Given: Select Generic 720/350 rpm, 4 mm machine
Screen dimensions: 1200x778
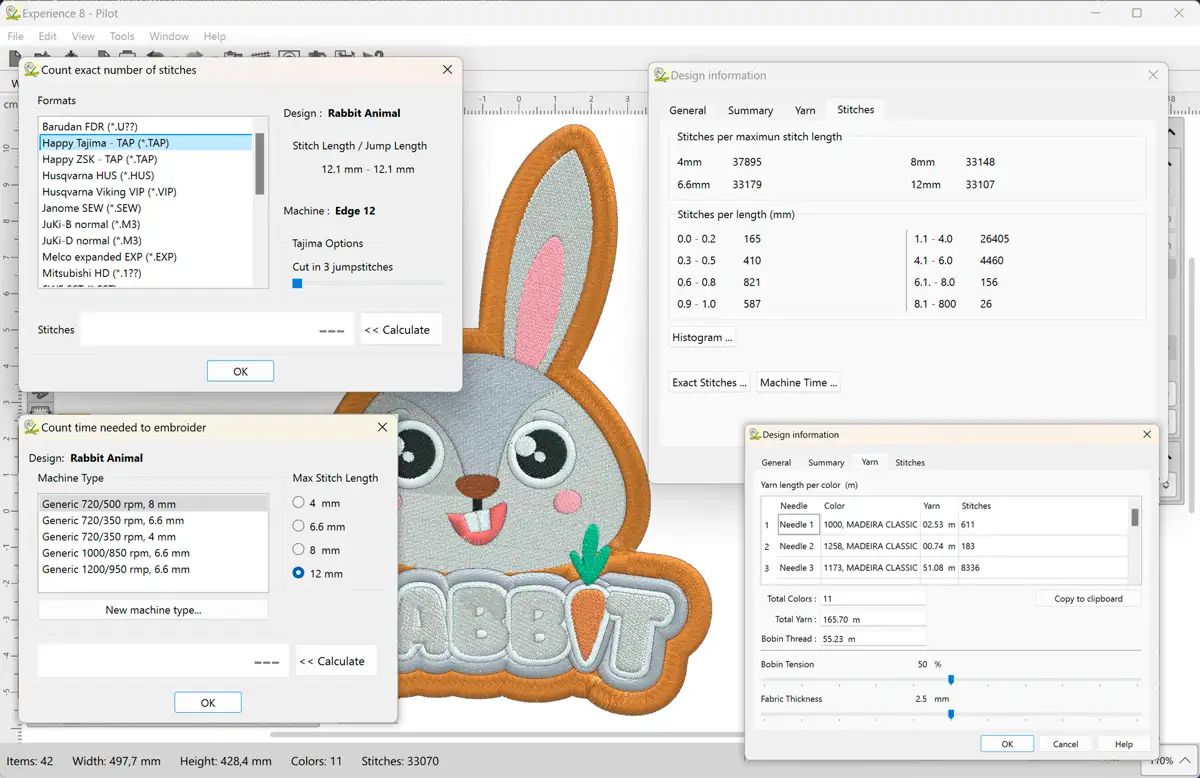Looking at the screenshot, I should (x=154, y=537).
